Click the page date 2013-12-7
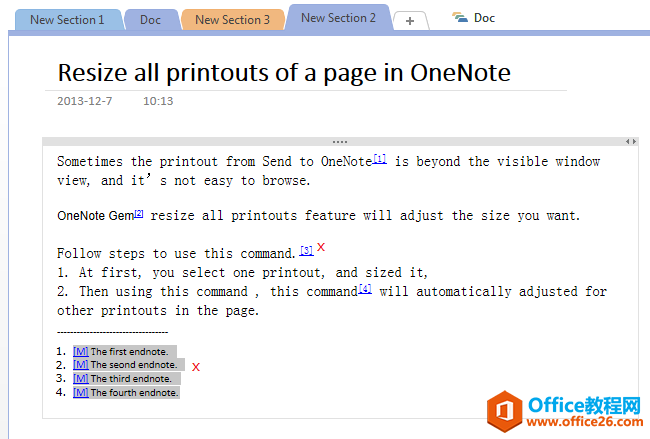650x439 pixels. [85, 101]
